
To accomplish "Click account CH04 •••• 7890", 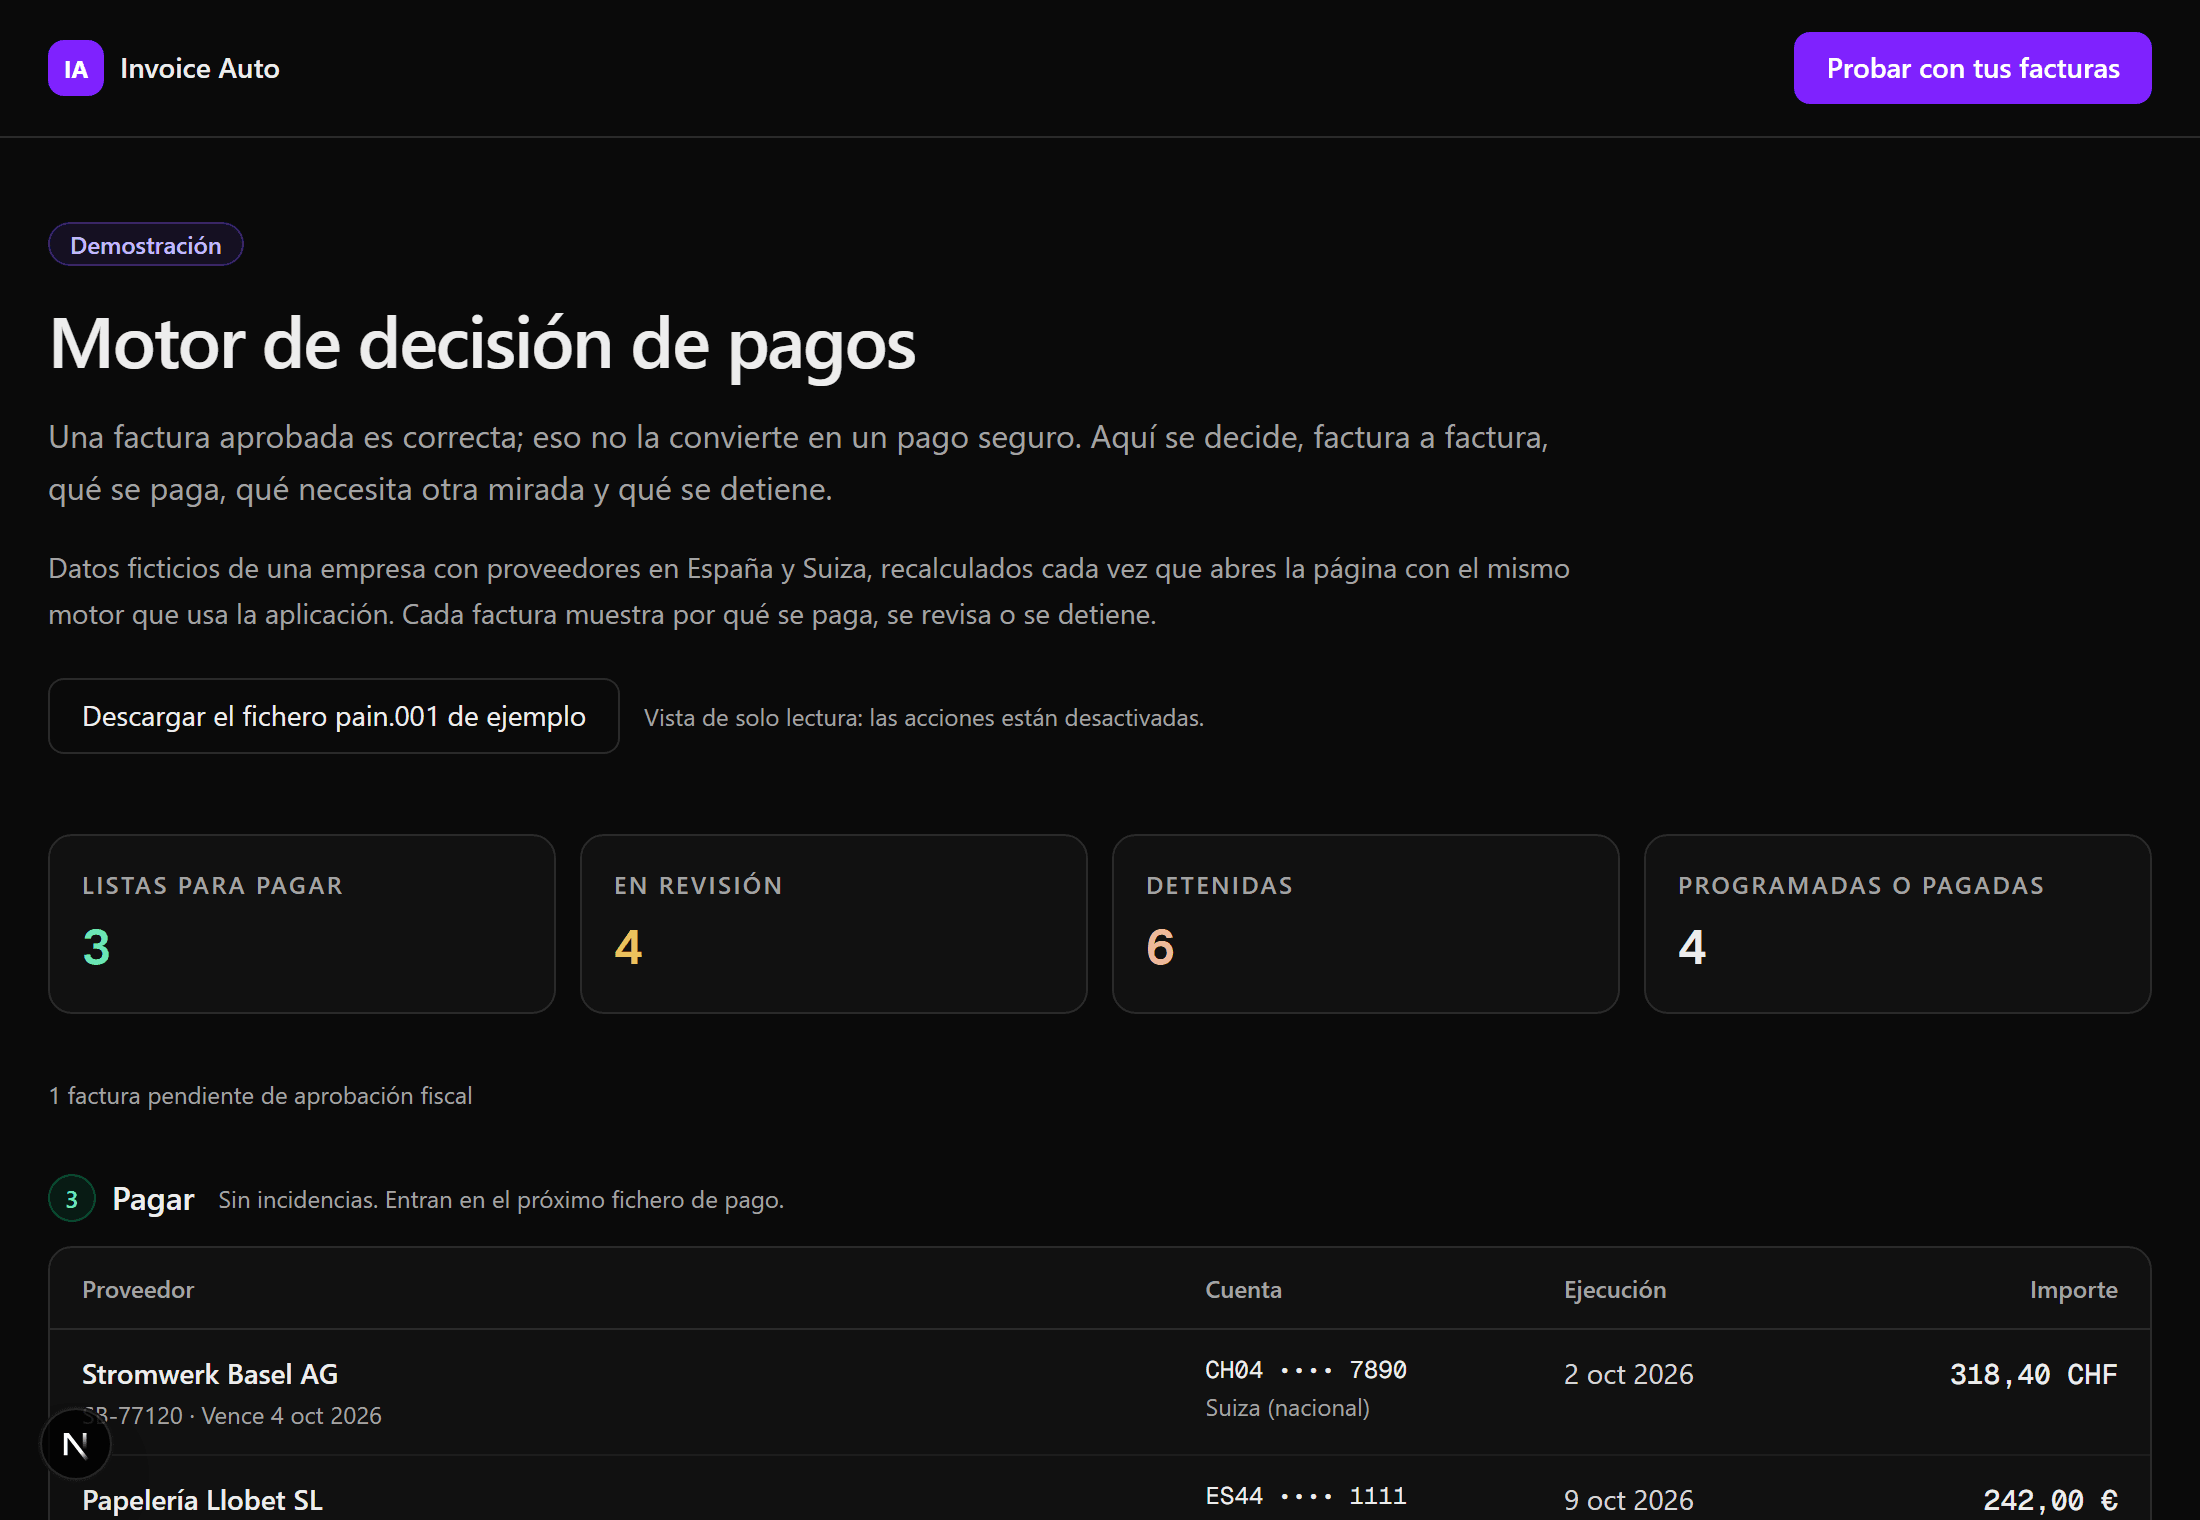I will pyautogui.click(x=1306, y=1370).
